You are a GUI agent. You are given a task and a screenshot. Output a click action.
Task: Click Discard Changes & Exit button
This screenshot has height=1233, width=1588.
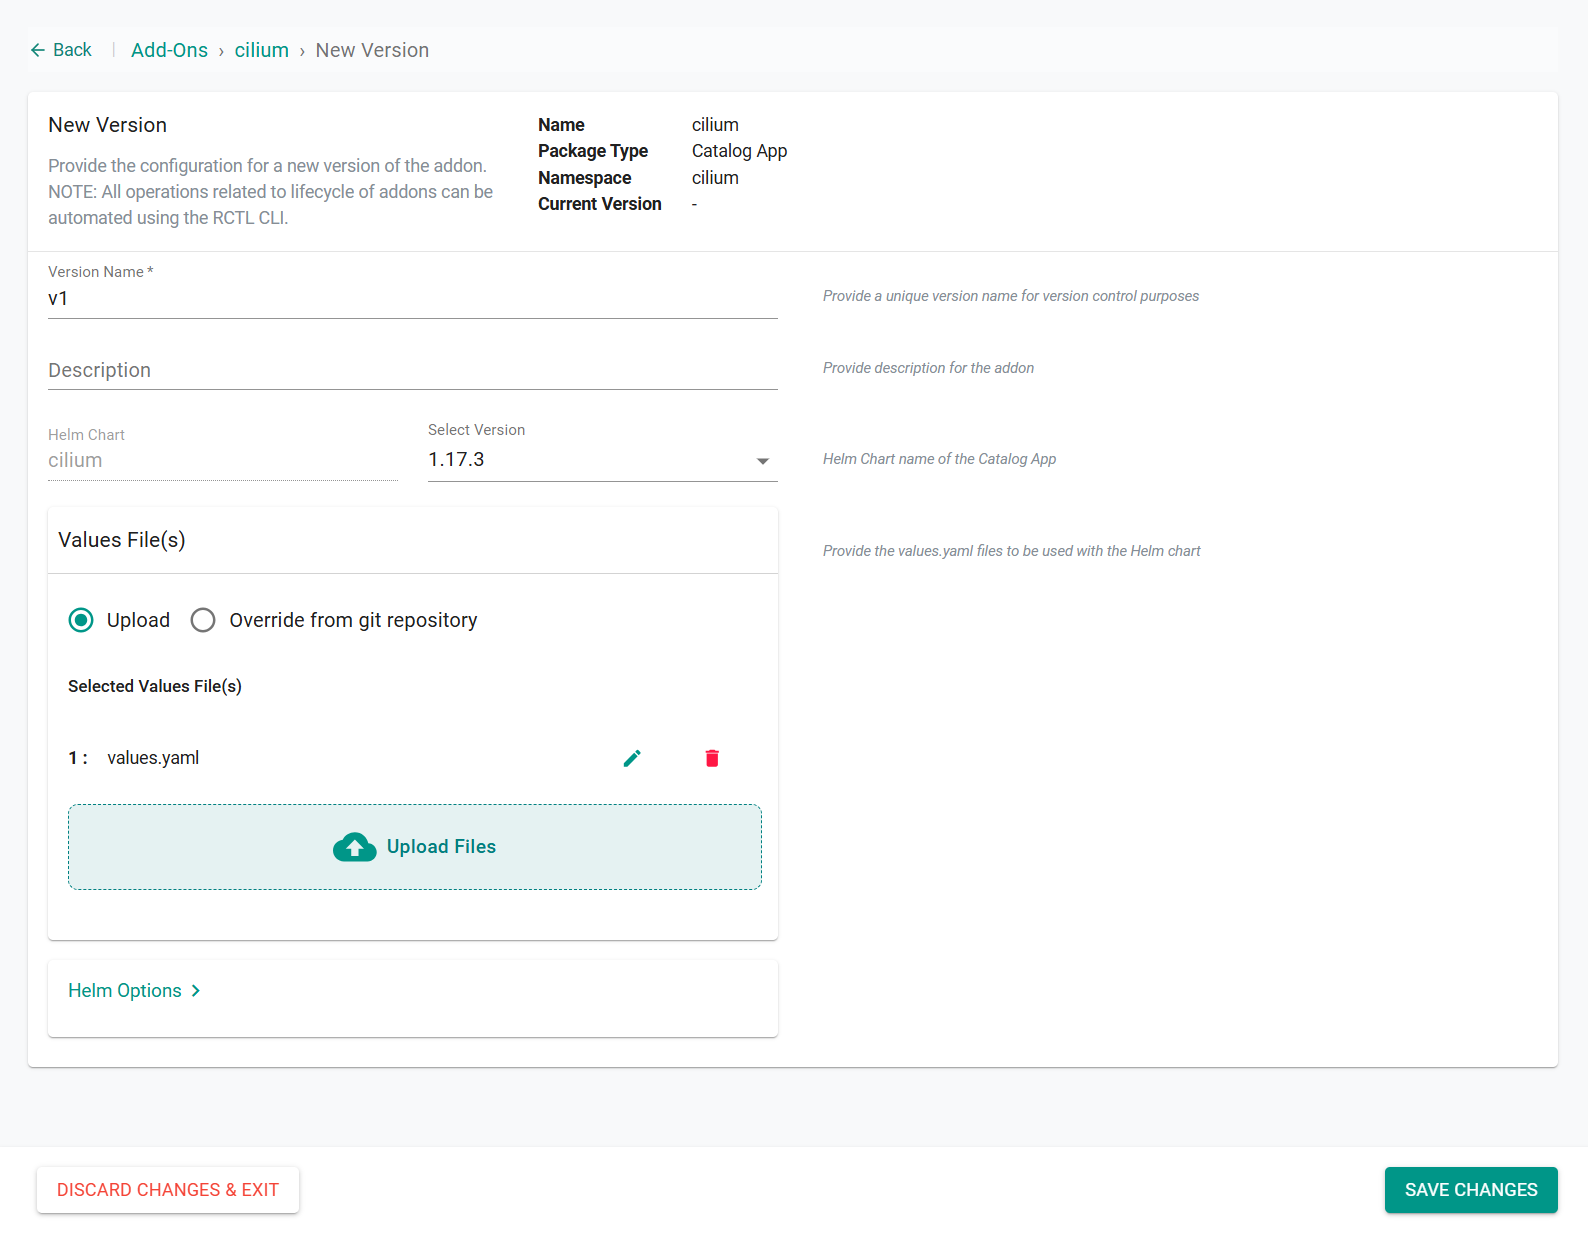[x=168, y=1190]
